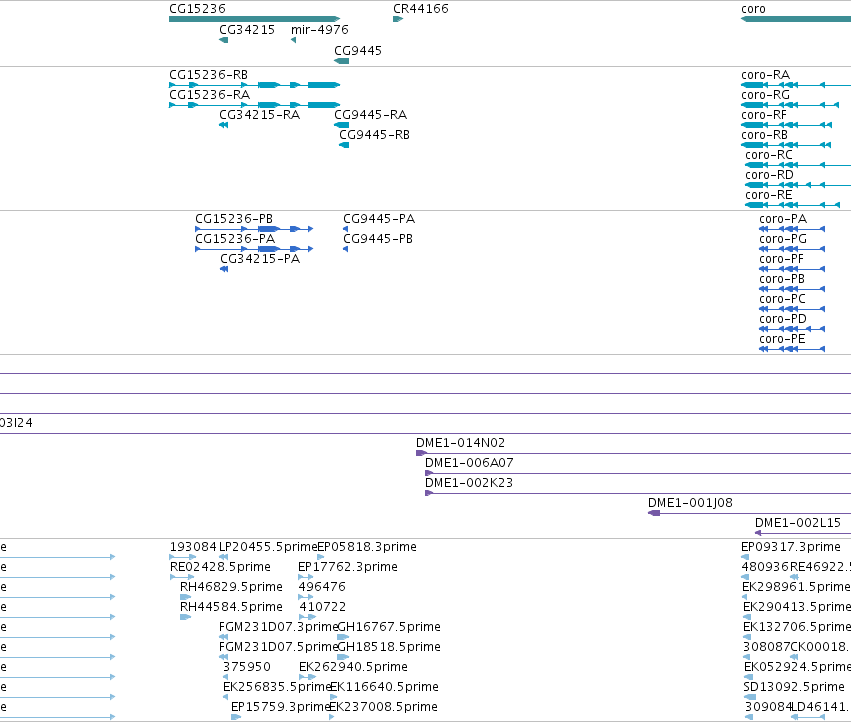Viewport: 851px width, 722px height.
Task: Click transcript CG34215-RA
Action: (224, 125)
